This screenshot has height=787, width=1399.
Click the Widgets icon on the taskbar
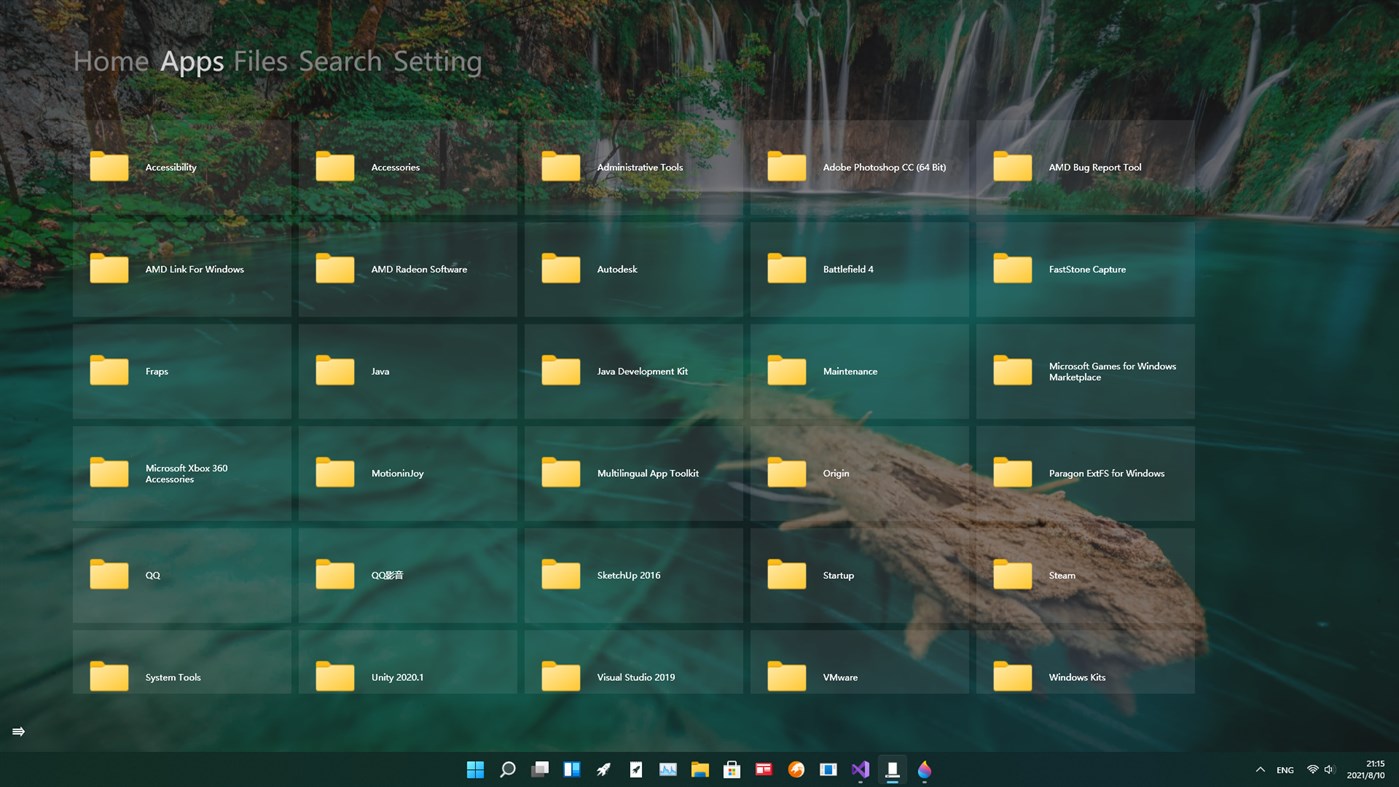pyautogui.click(x=571, y=769)
